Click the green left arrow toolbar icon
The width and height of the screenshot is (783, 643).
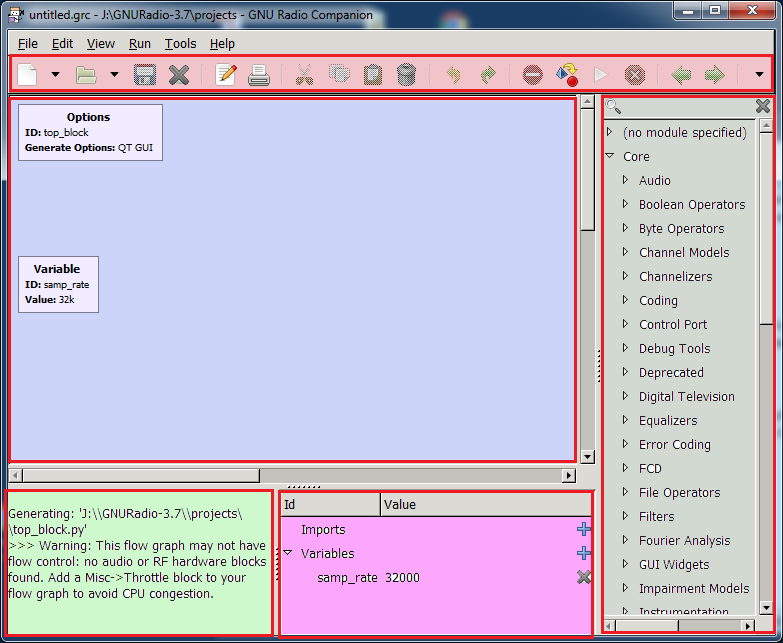pos(681,75)
